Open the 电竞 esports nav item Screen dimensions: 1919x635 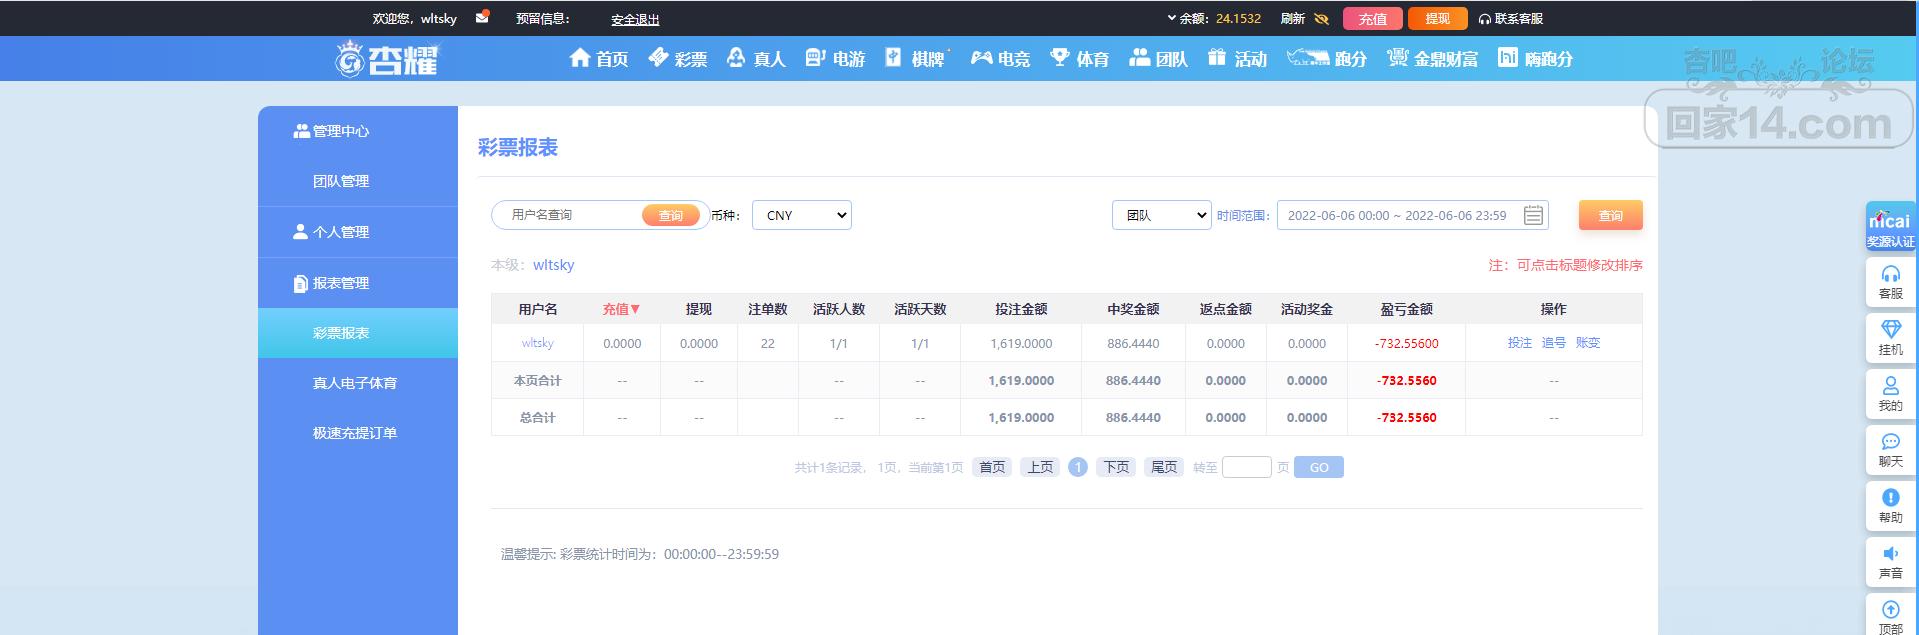pos(1000,59)
